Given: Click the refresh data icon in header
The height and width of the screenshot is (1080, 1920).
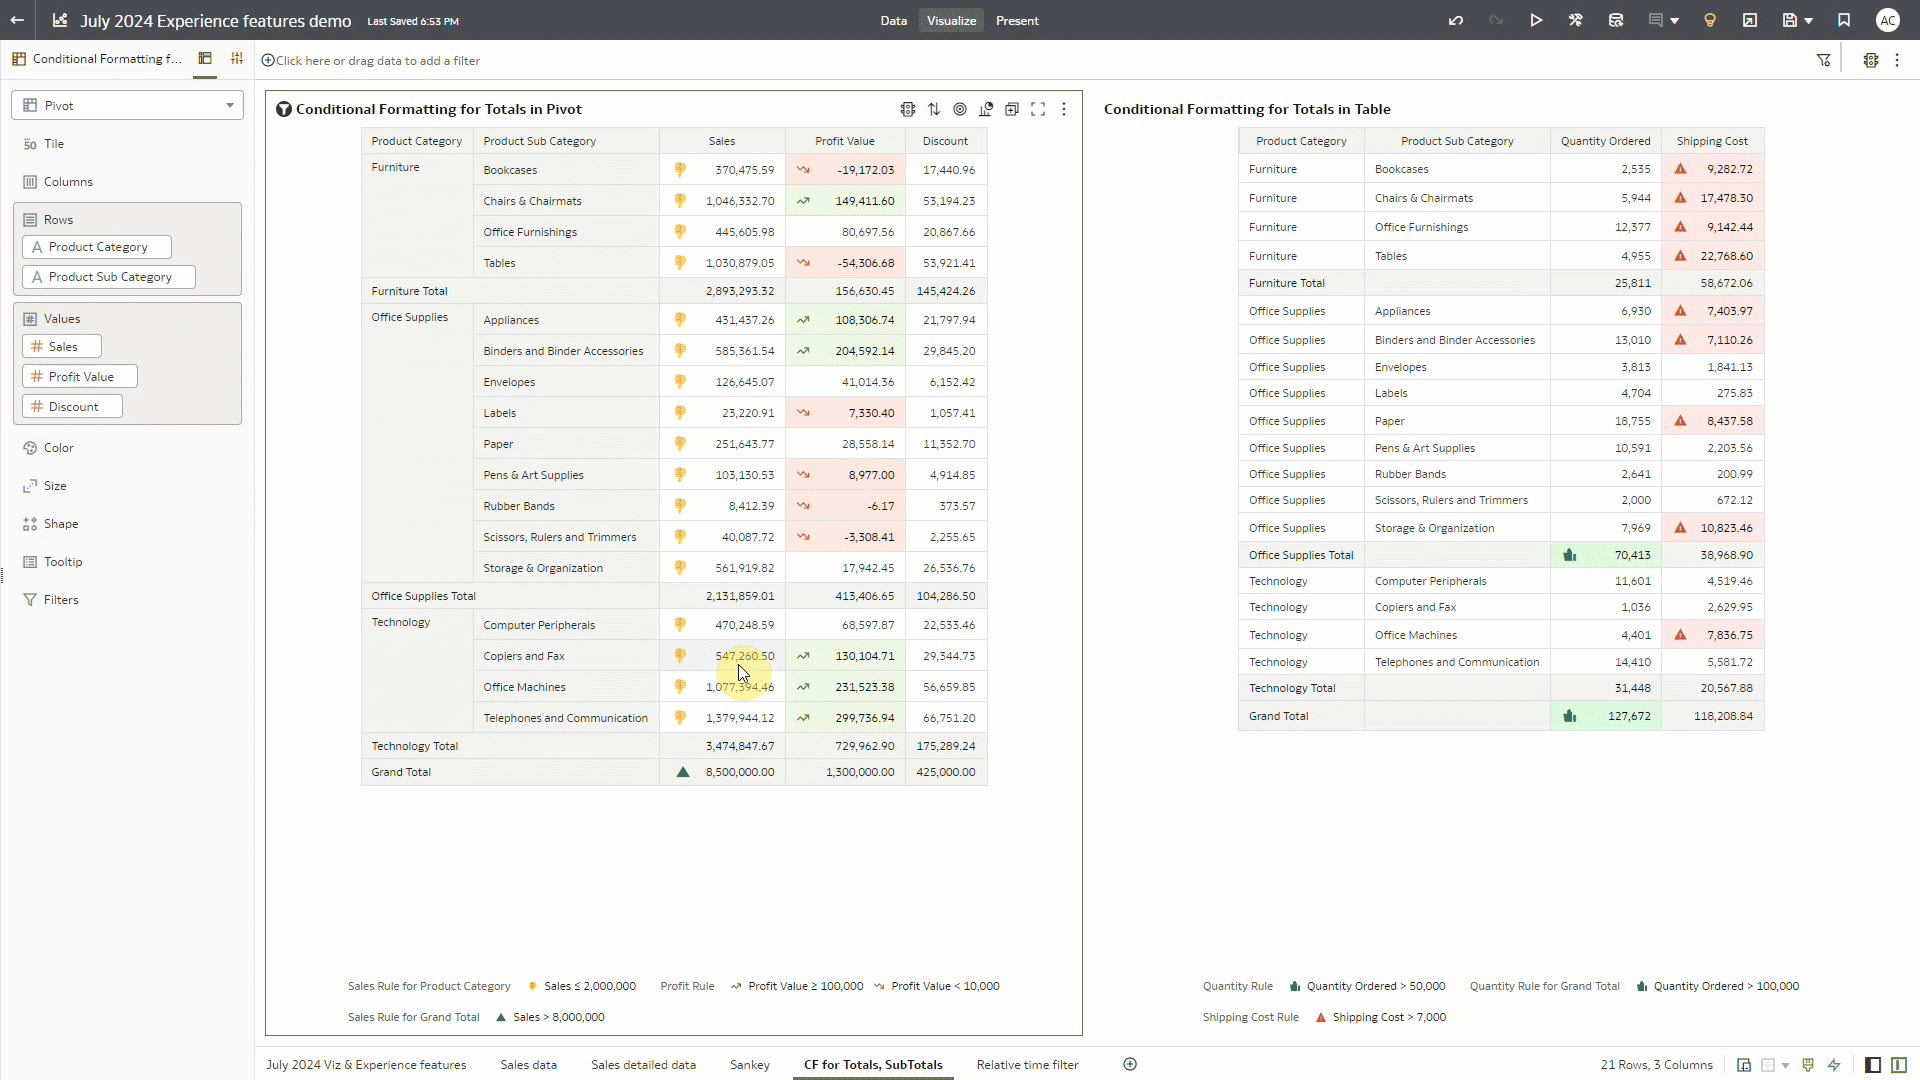Looking at the screenshot, I should (1616, 20).
